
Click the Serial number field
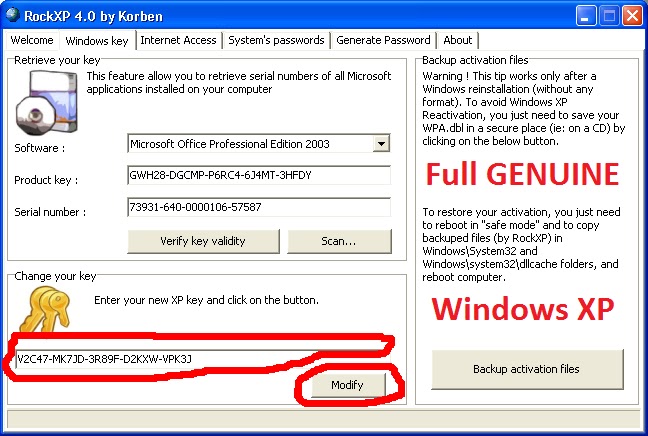point(259,207)
